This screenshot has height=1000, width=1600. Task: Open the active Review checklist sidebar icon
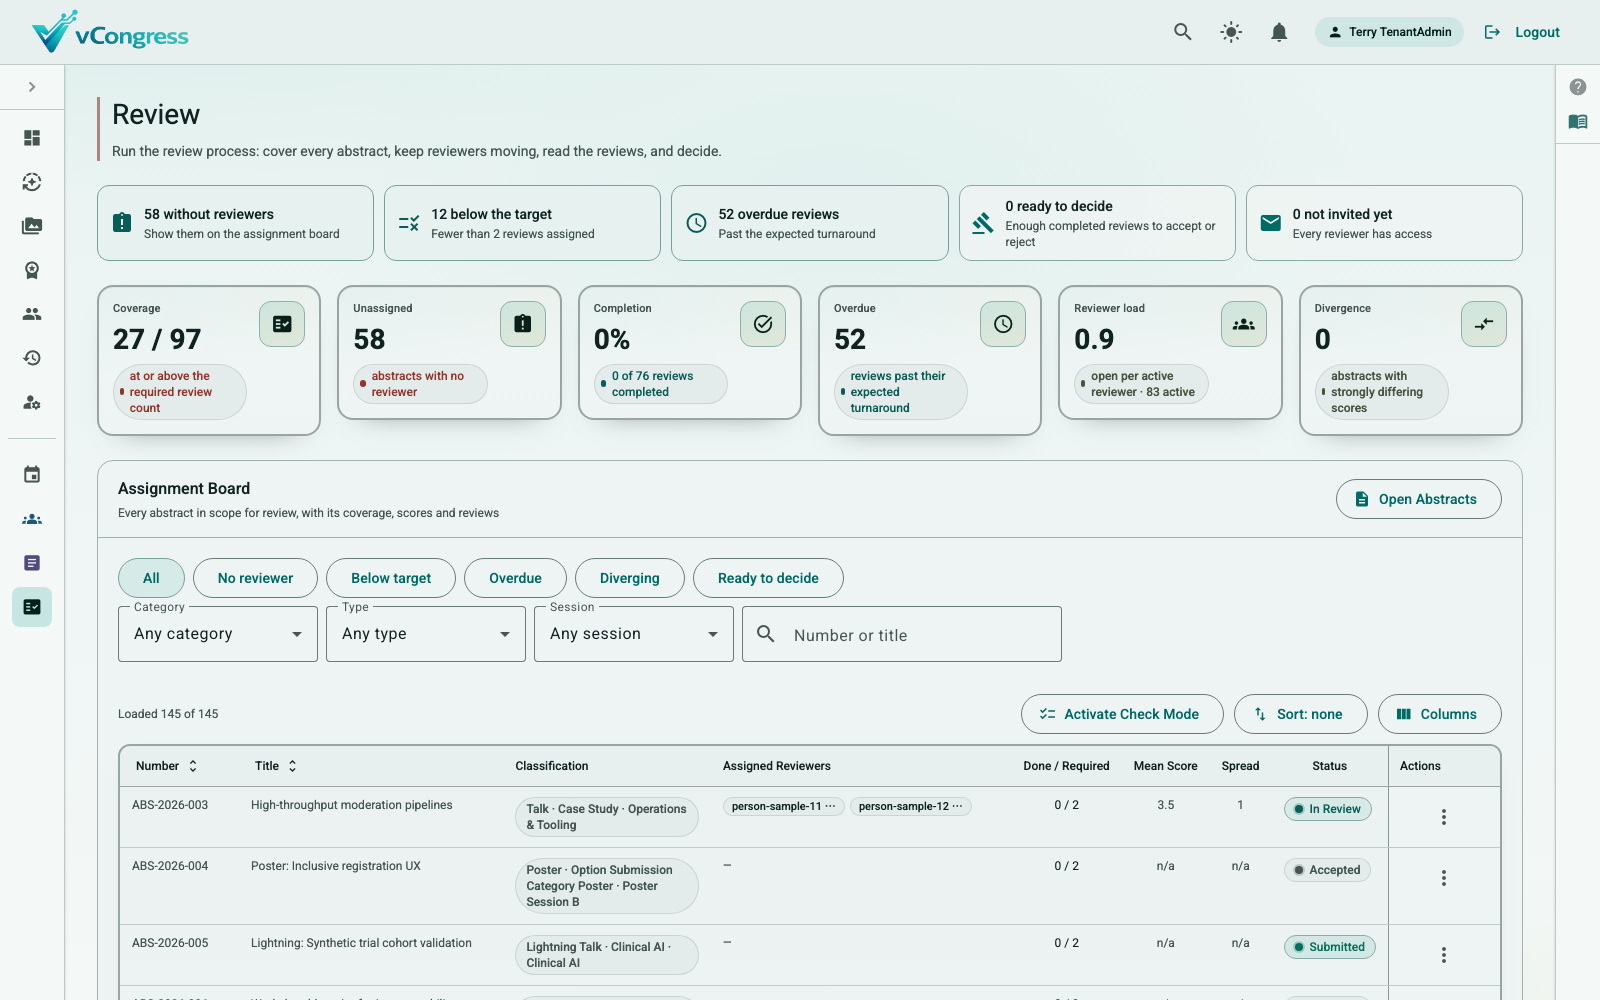pyautogui.click(x=32, y=607)
